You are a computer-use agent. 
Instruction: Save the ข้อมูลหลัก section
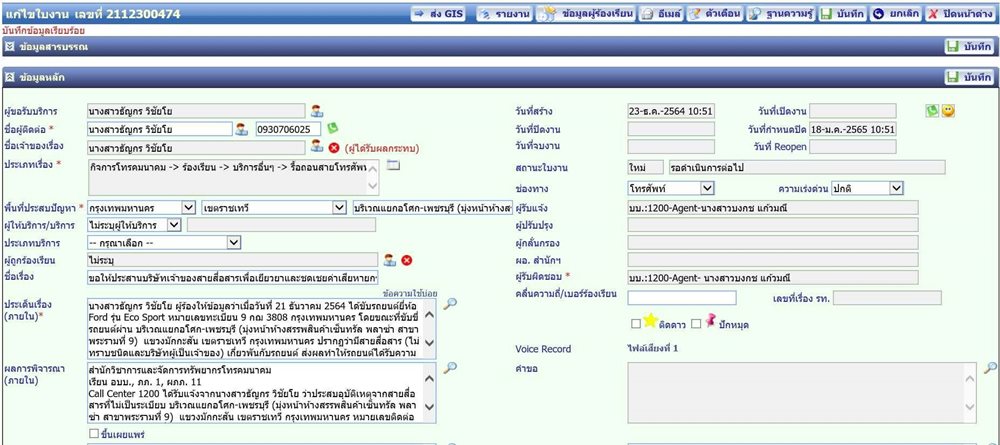click(x=969, y=77)
